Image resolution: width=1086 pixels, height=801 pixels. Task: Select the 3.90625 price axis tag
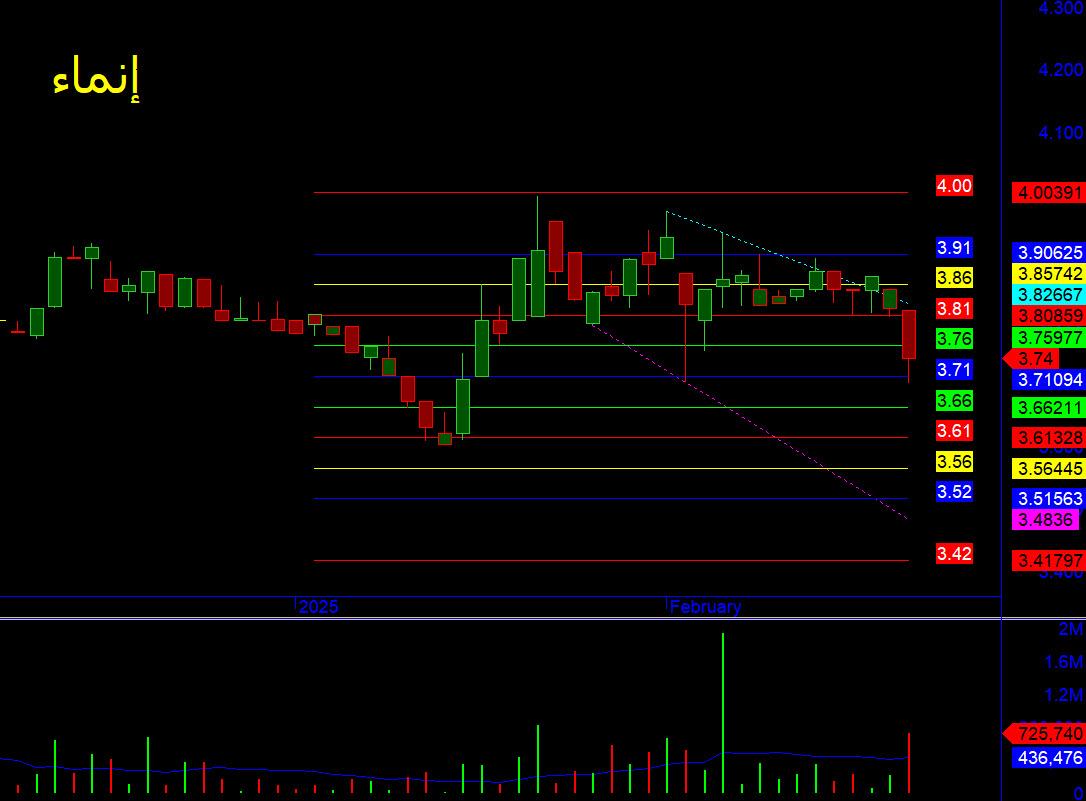tap(1049, 253)
